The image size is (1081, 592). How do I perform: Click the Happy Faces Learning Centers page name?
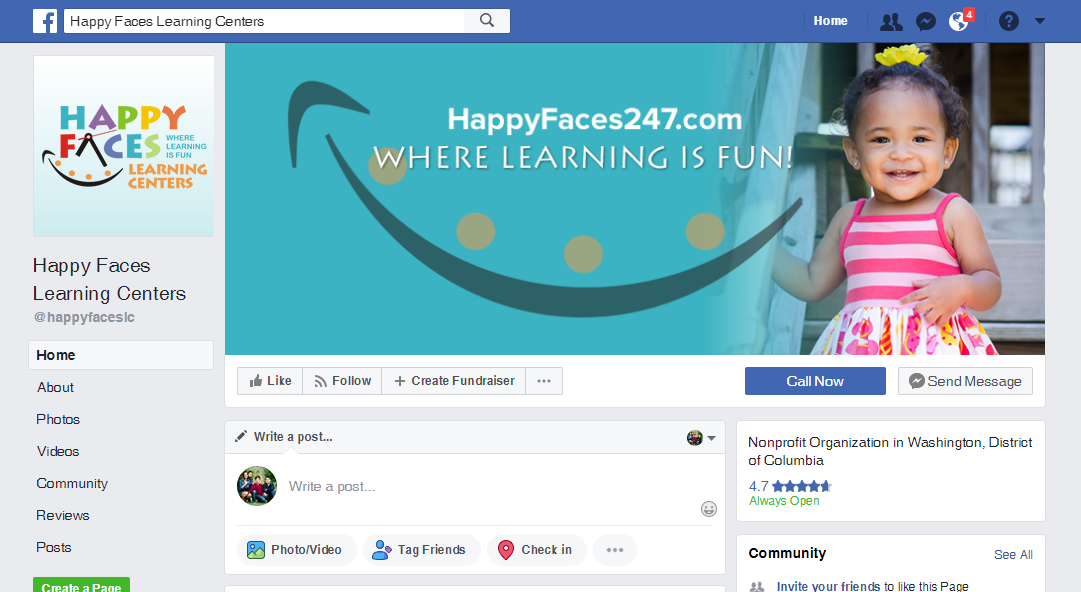[x=109, y=279]
